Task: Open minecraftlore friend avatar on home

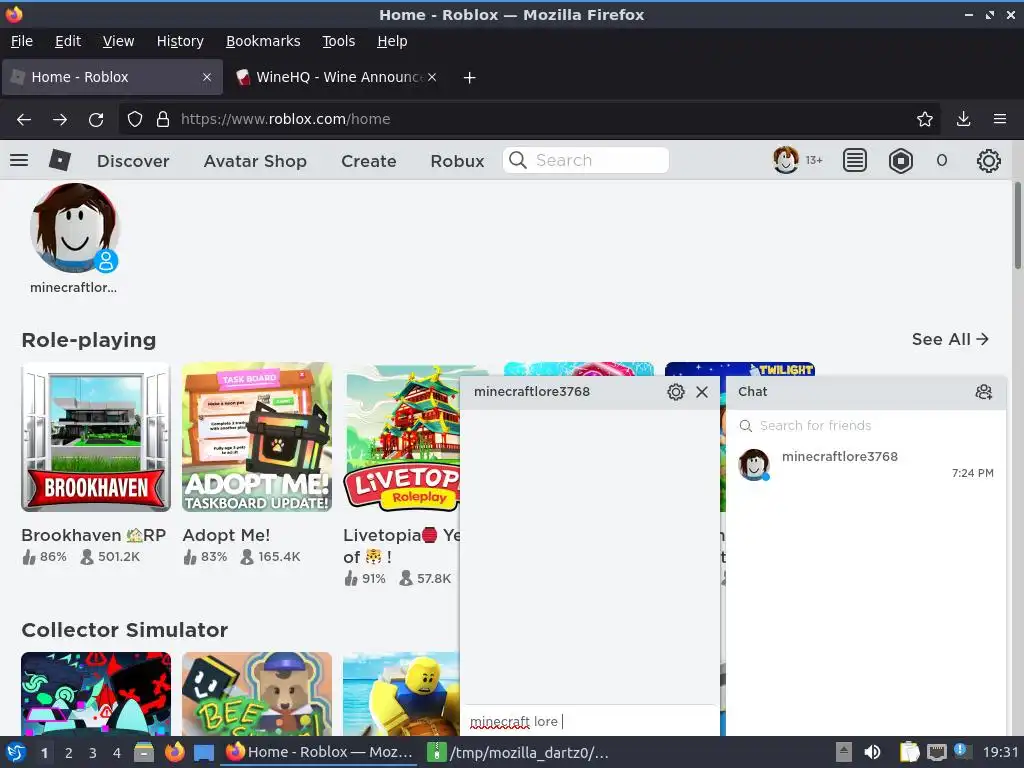Action: 74,227
